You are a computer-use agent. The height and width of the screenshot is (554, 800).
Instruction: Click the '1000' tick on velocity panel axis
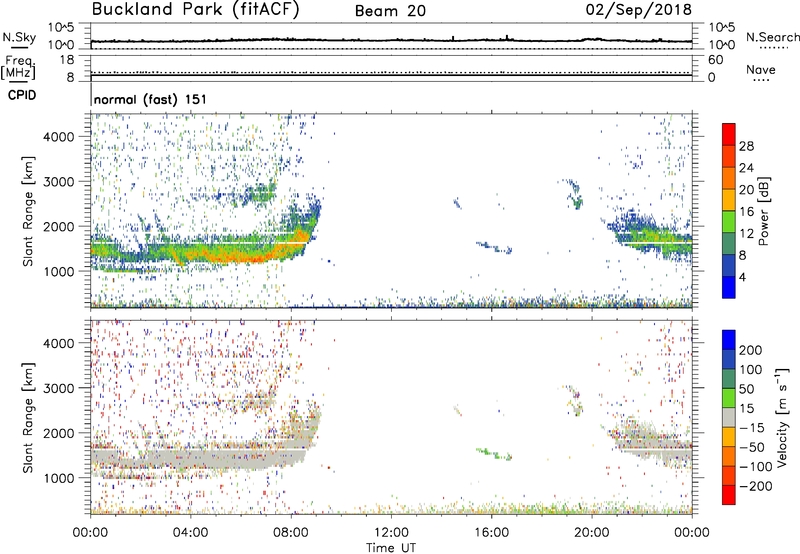(59, 478)
